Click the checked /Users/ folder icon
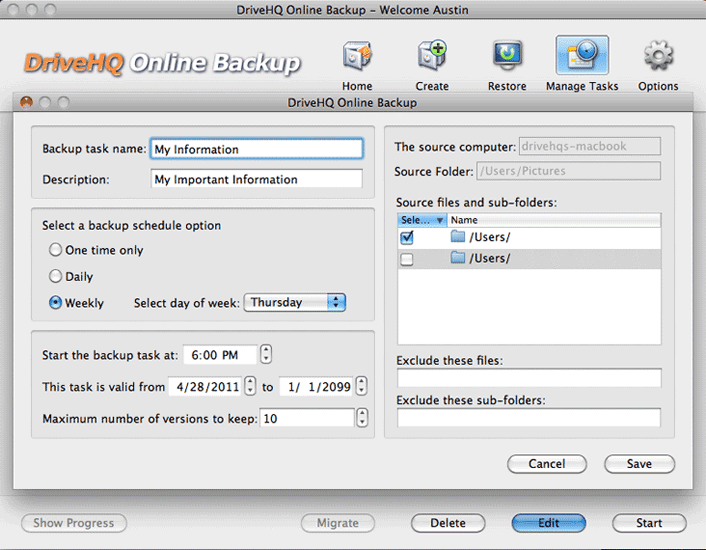The width and height of the screenshot is (706, 550). click(x=459, y=238)
